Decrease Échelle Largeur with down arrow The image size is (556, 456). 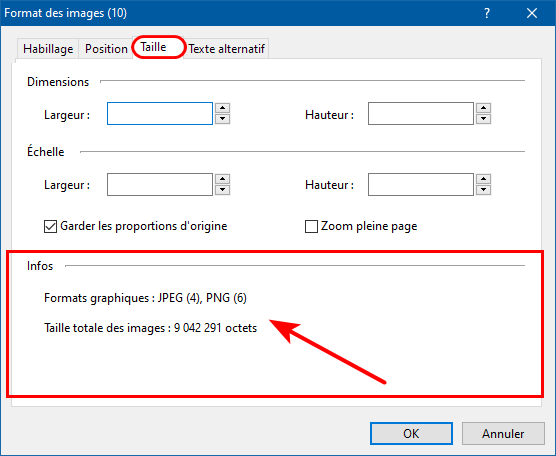tap(222, 190)
